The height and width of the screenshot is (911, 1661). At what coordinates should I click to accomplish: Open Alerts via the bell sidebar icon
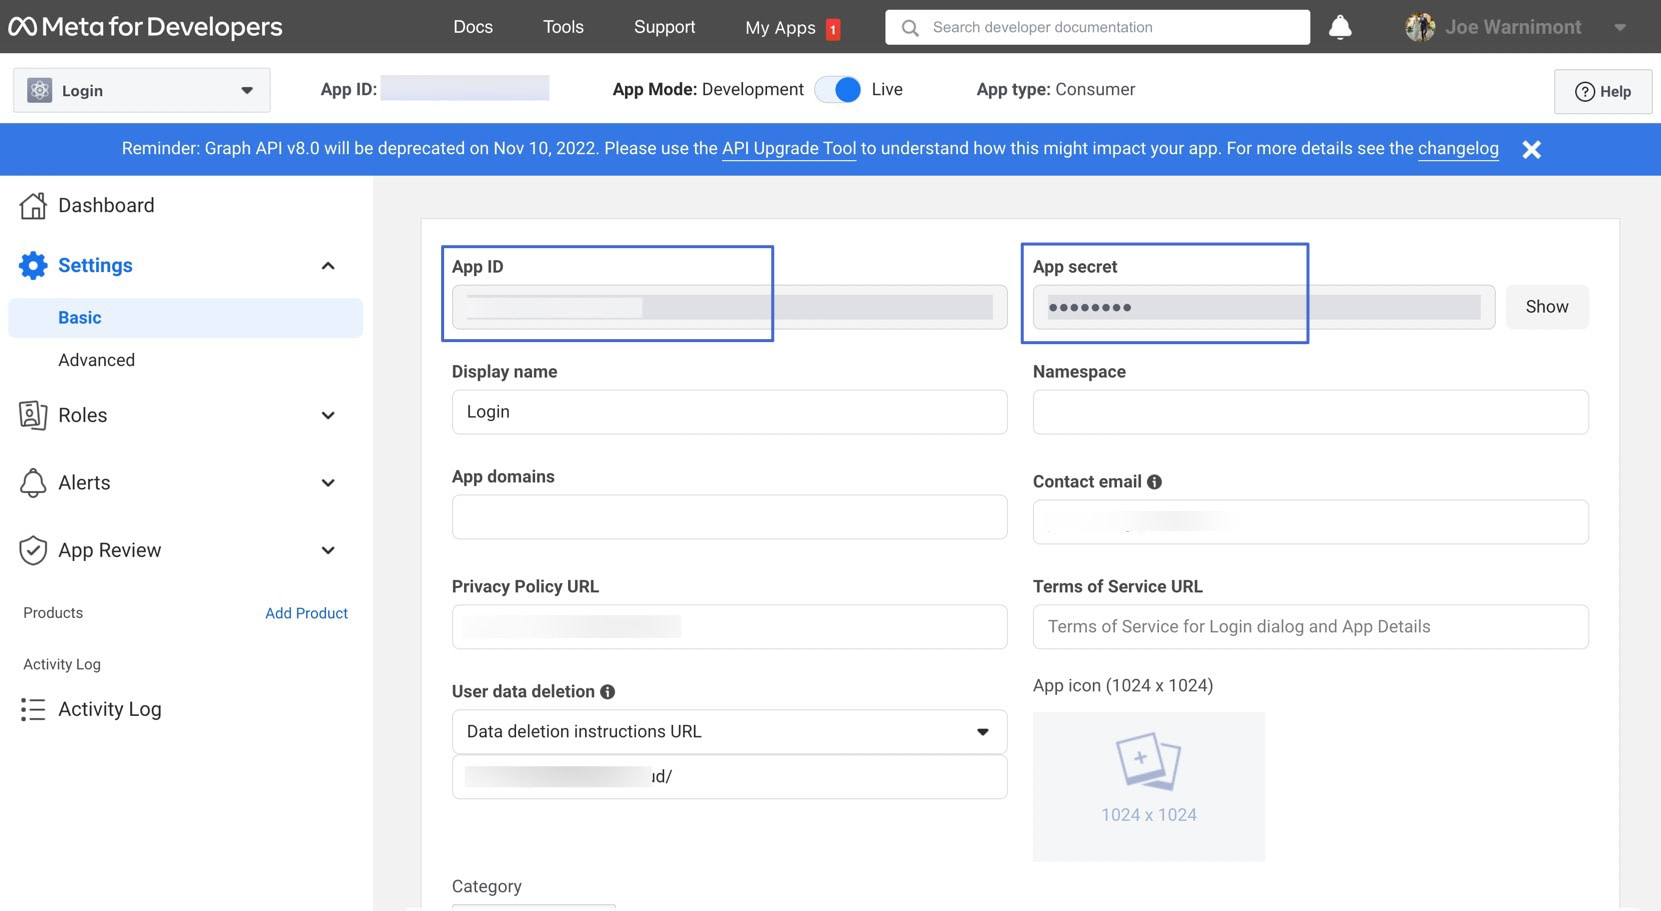pos(33,482)
